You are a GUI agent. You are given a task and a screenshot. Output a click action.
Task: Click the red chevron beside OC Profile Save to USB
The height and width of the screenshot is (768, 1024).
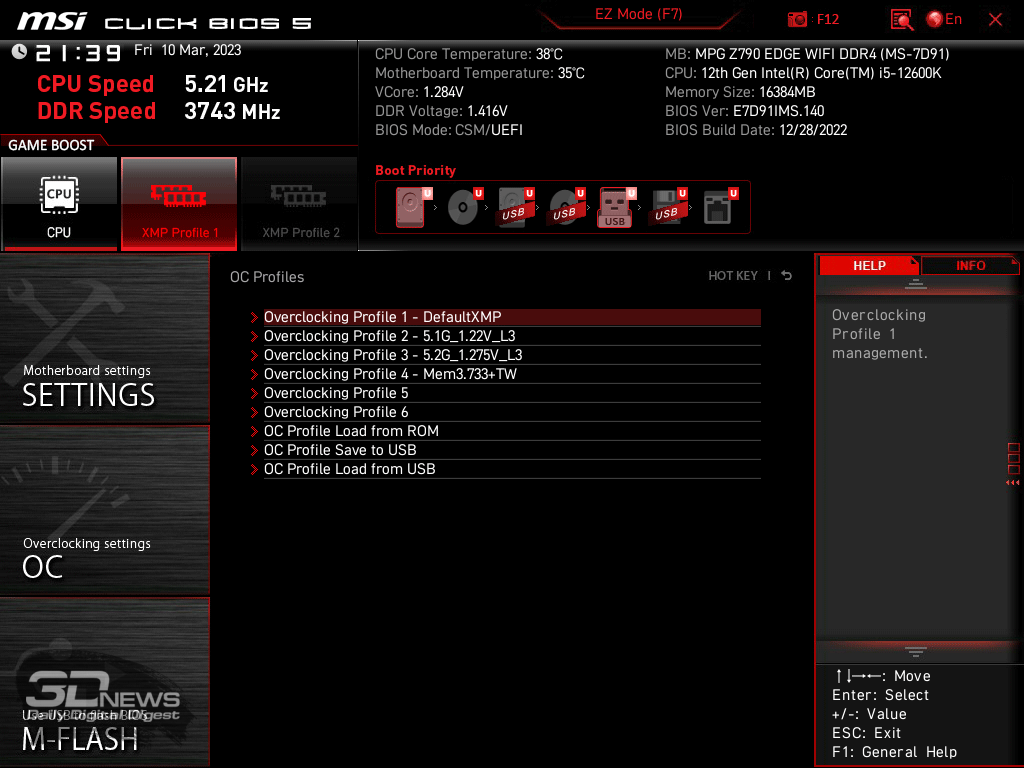[254, 450]
